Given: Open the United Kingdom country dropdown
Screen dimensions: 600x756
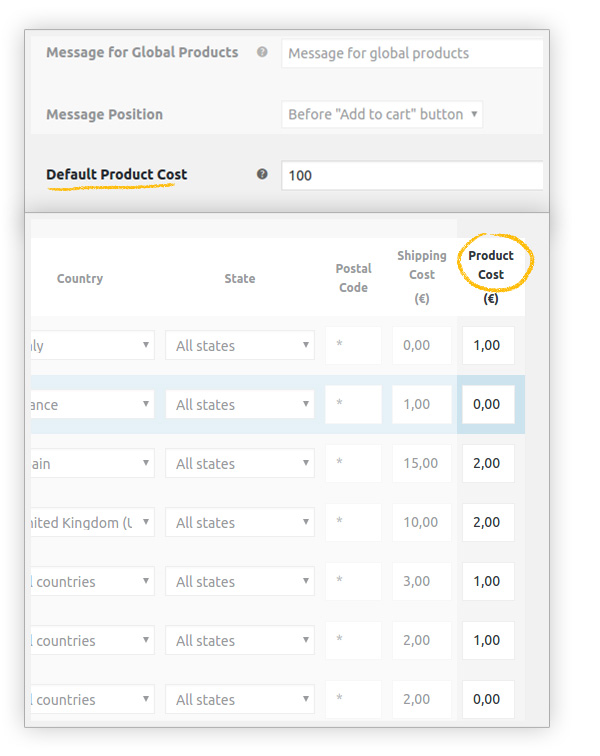Looking at the screenshot, I should click(92, 523).
